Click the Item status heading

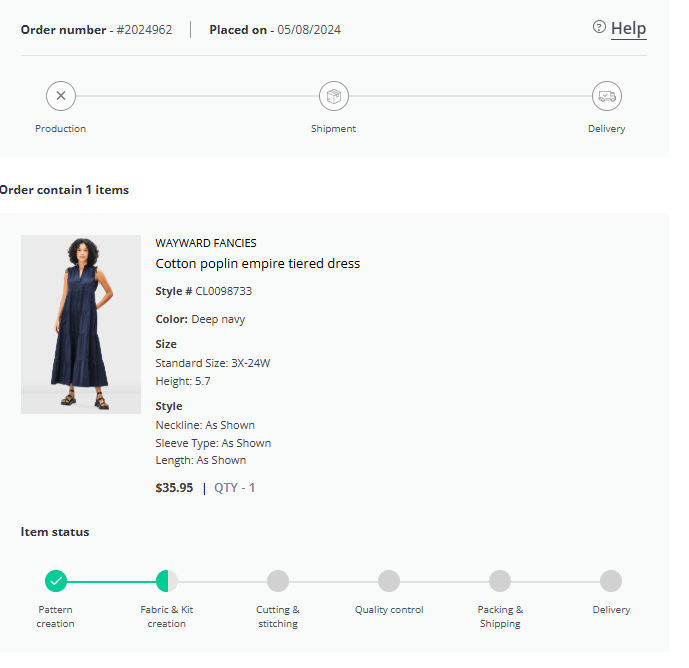55,532
